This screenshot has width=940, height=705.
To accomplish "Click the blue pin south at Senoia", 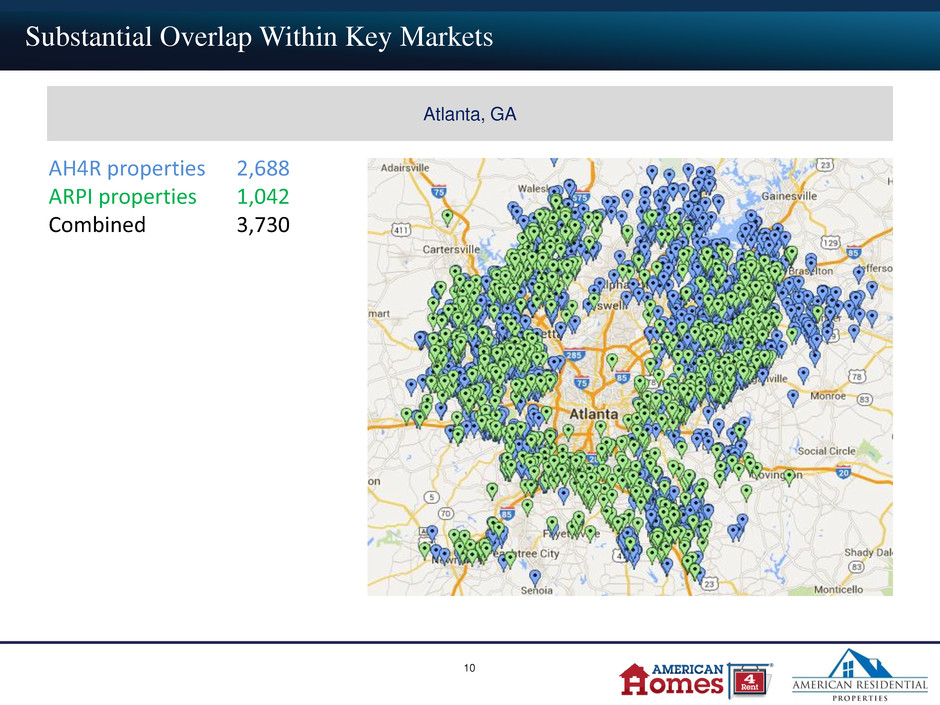I will coord(535,577).
